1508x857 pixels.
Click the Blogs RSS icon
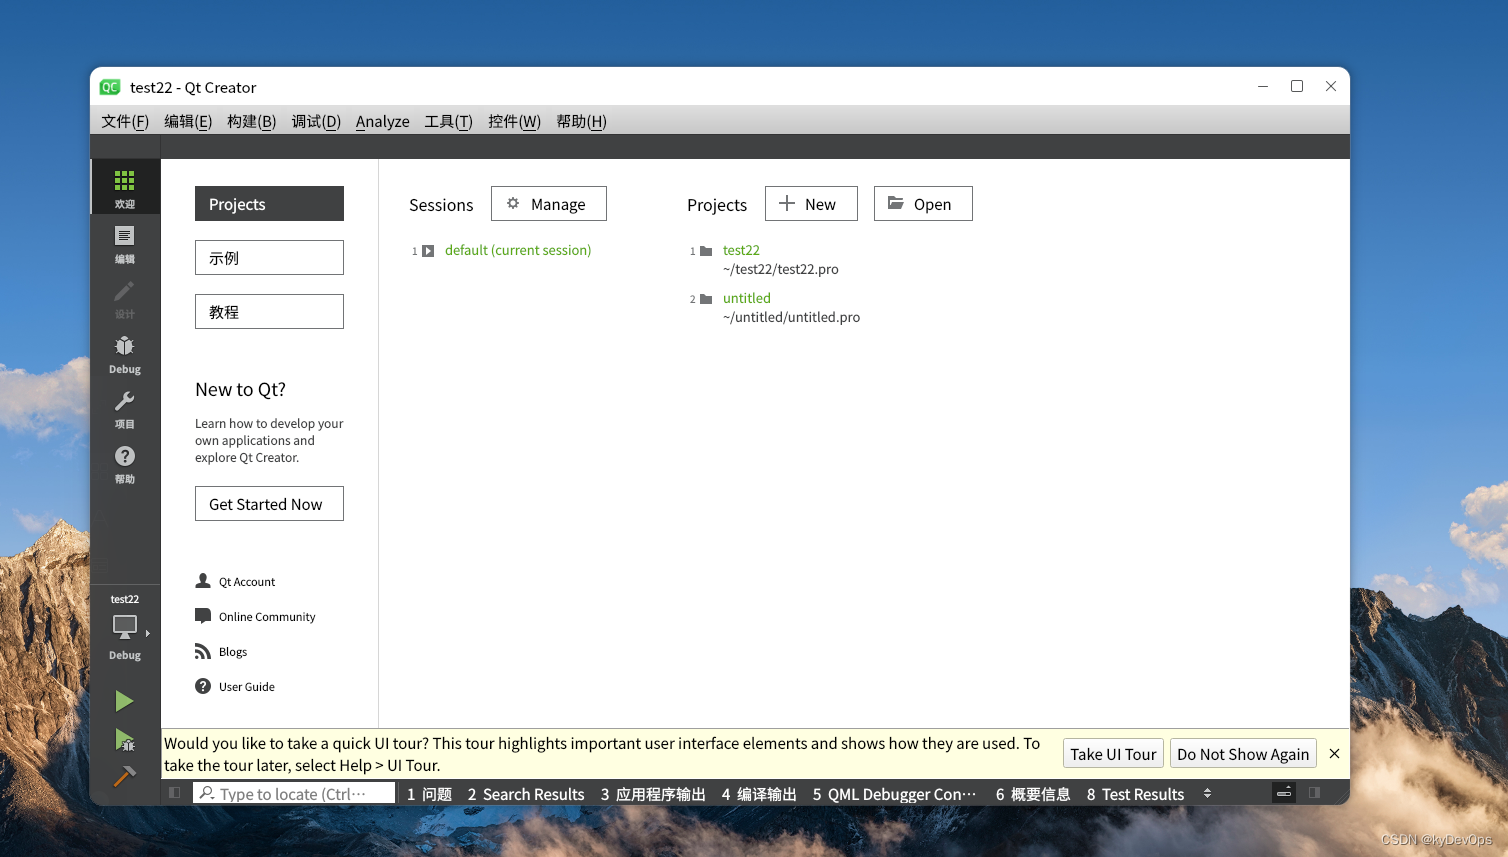point(203,651)
